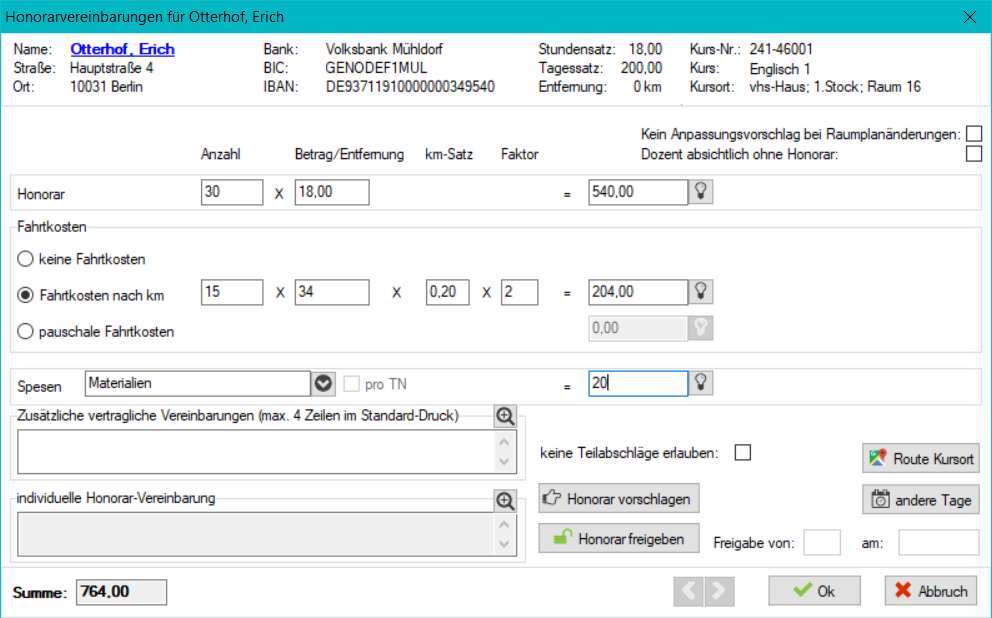Click Honorar vorschlagen button

(x=619, y=498)
